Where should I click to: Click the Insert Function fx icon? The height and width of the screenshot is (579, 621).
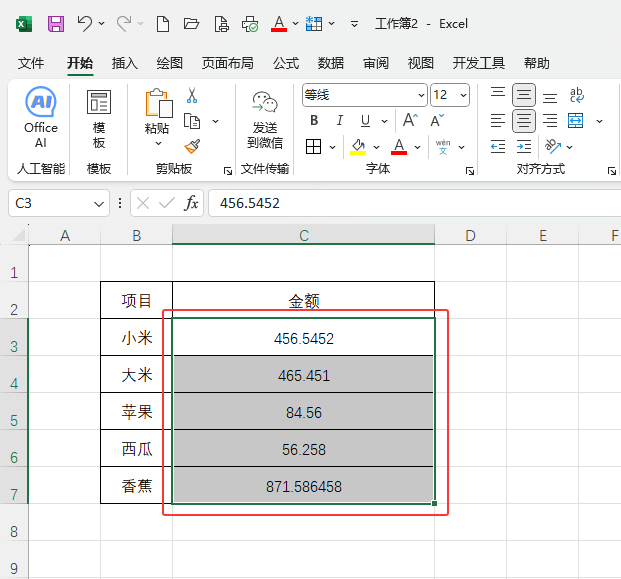coord(191,203)
